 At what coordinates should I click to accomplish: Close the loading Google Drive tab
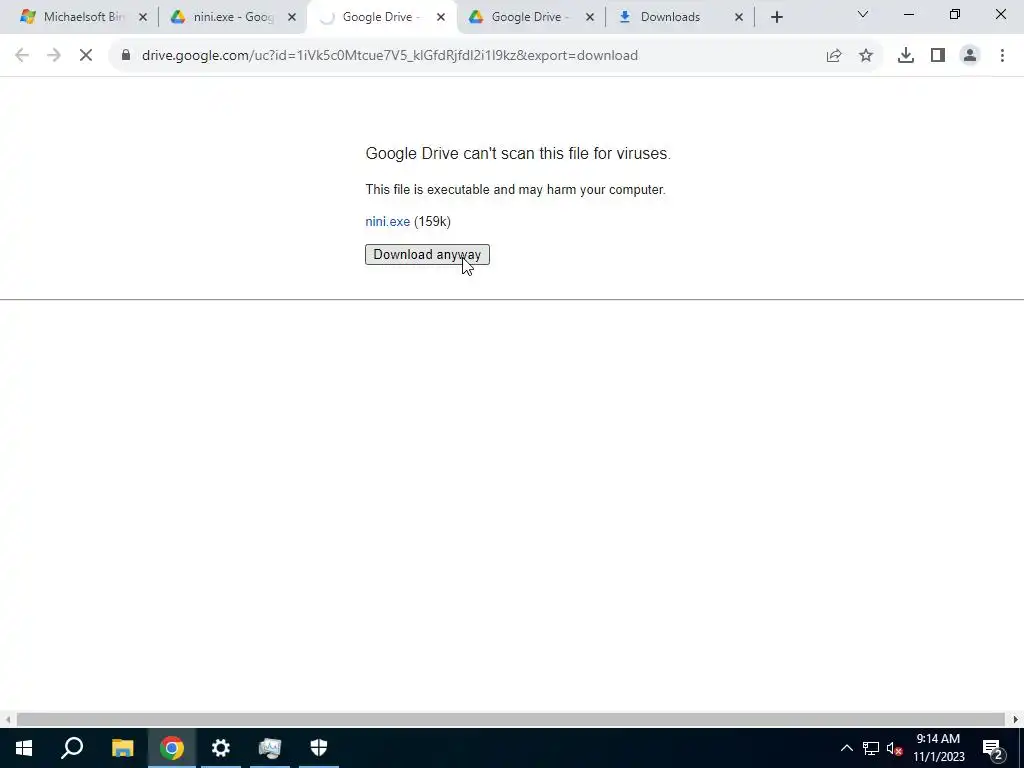[441, 17]
